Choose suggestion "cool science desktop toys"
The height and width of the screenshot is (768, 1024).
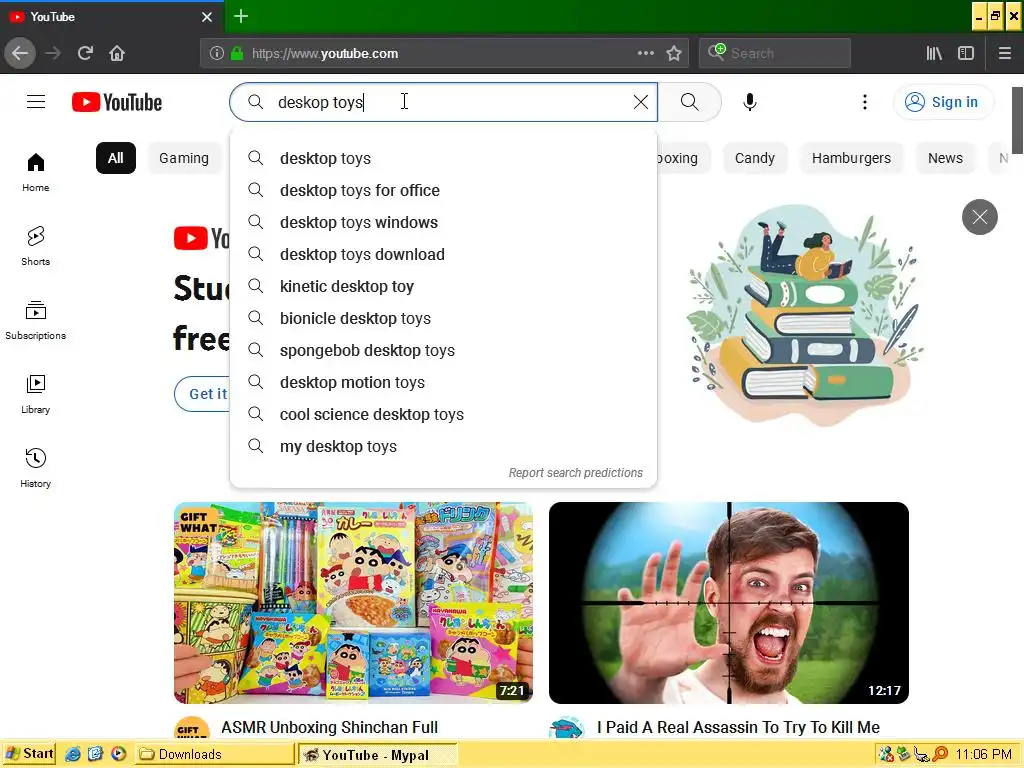pyautogui.click(x=443, y=414)
